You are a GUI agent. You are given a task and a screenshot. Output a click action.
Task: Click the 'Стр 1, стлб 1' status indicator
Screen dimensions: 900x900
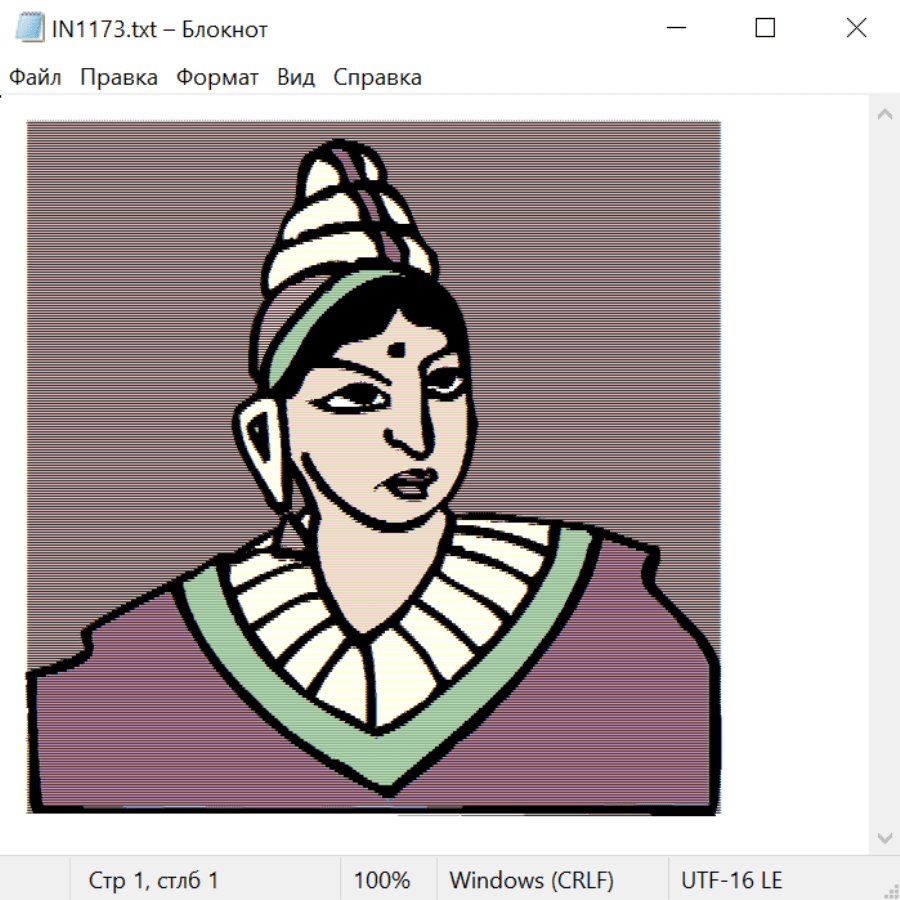[153, 881]
